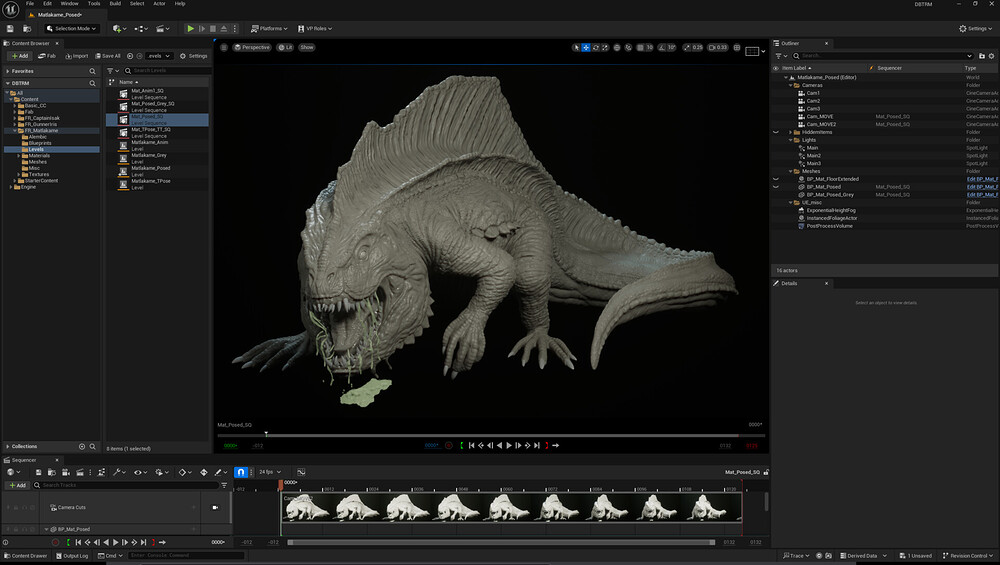
Task: Select the translate (move) gizmo tool in the viewport
Action: click(587, 47)
